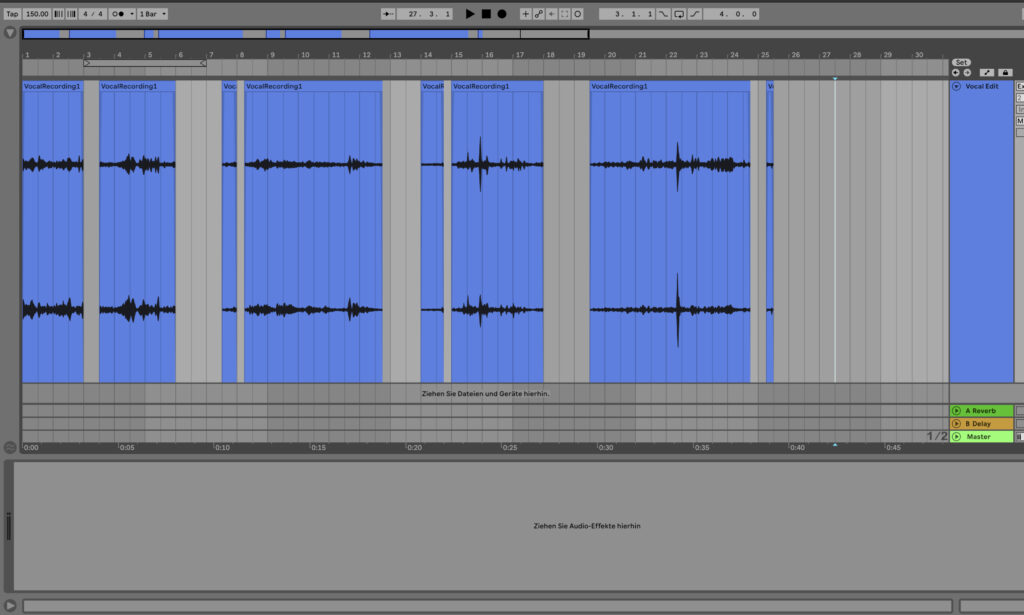Select the loop length field 4. 0. 0
This screenshot has height=615, width=1024.
point(731,14)
